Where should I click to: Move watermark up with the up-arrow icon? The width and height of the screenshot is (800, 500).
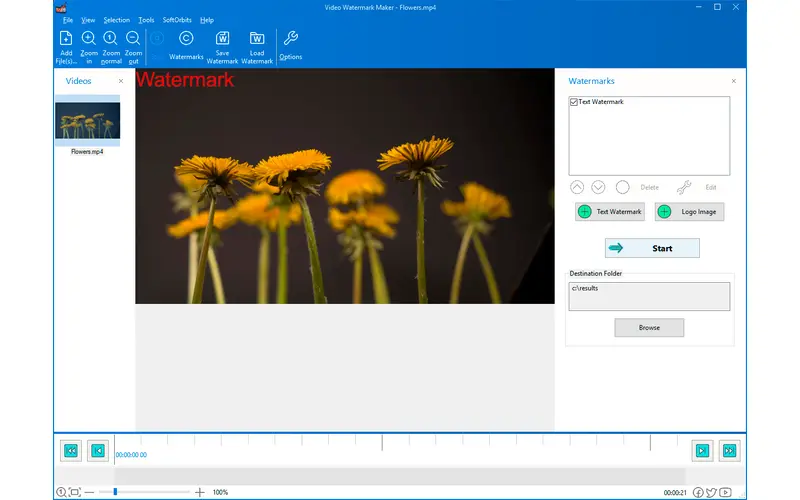click(577, 187)
